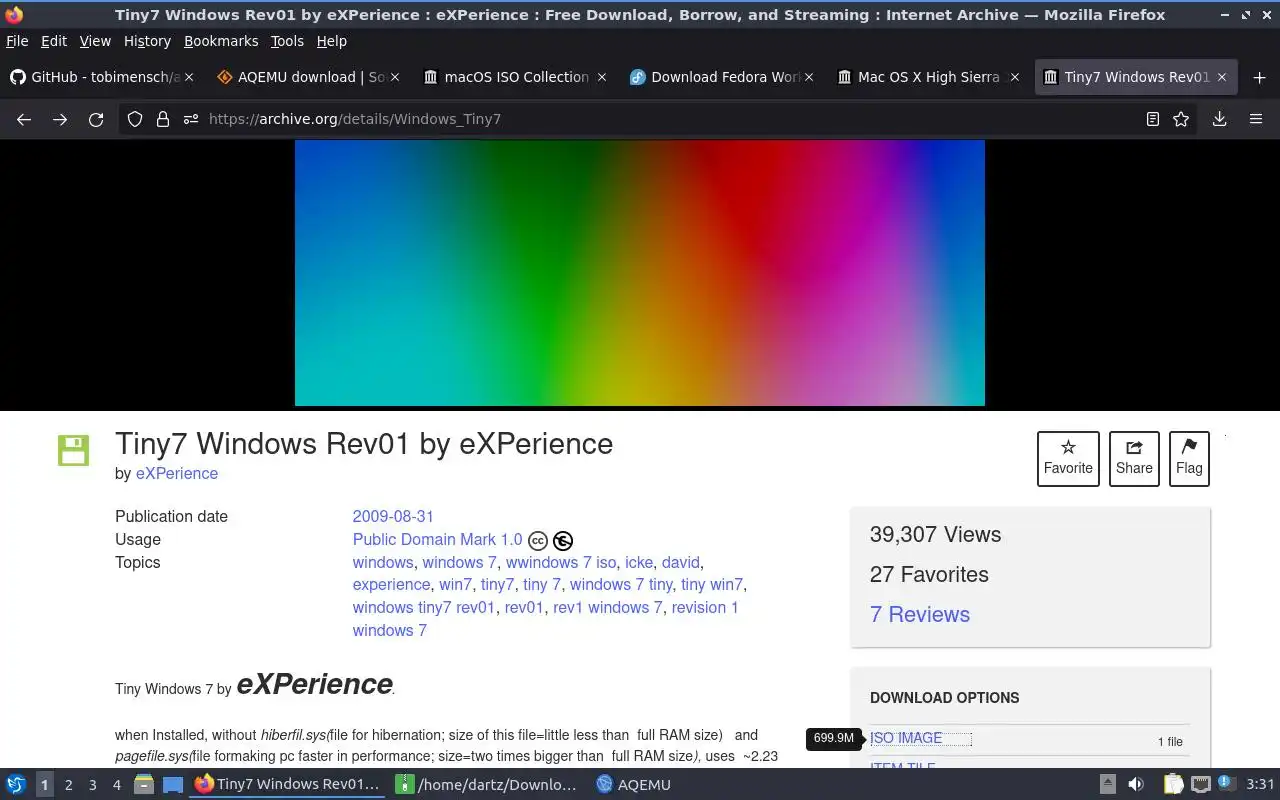
Task: Open the Firefox File menu
Action: (17, 41)
